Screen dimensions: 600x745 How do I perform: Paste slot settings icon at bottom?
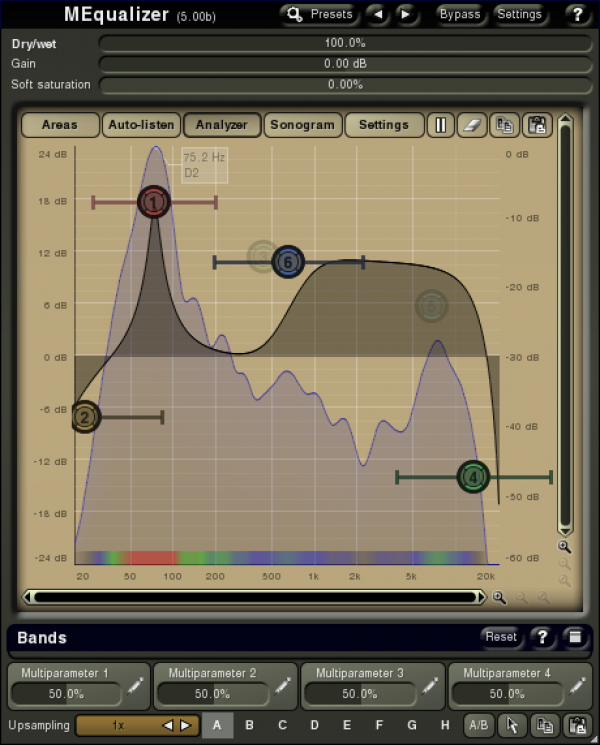(578, 726)
